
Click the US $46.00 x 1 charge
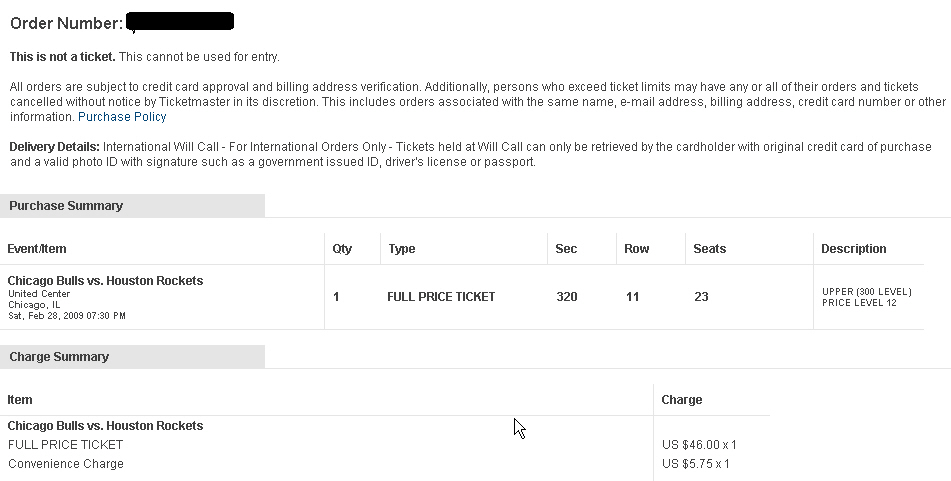(699, 445)
